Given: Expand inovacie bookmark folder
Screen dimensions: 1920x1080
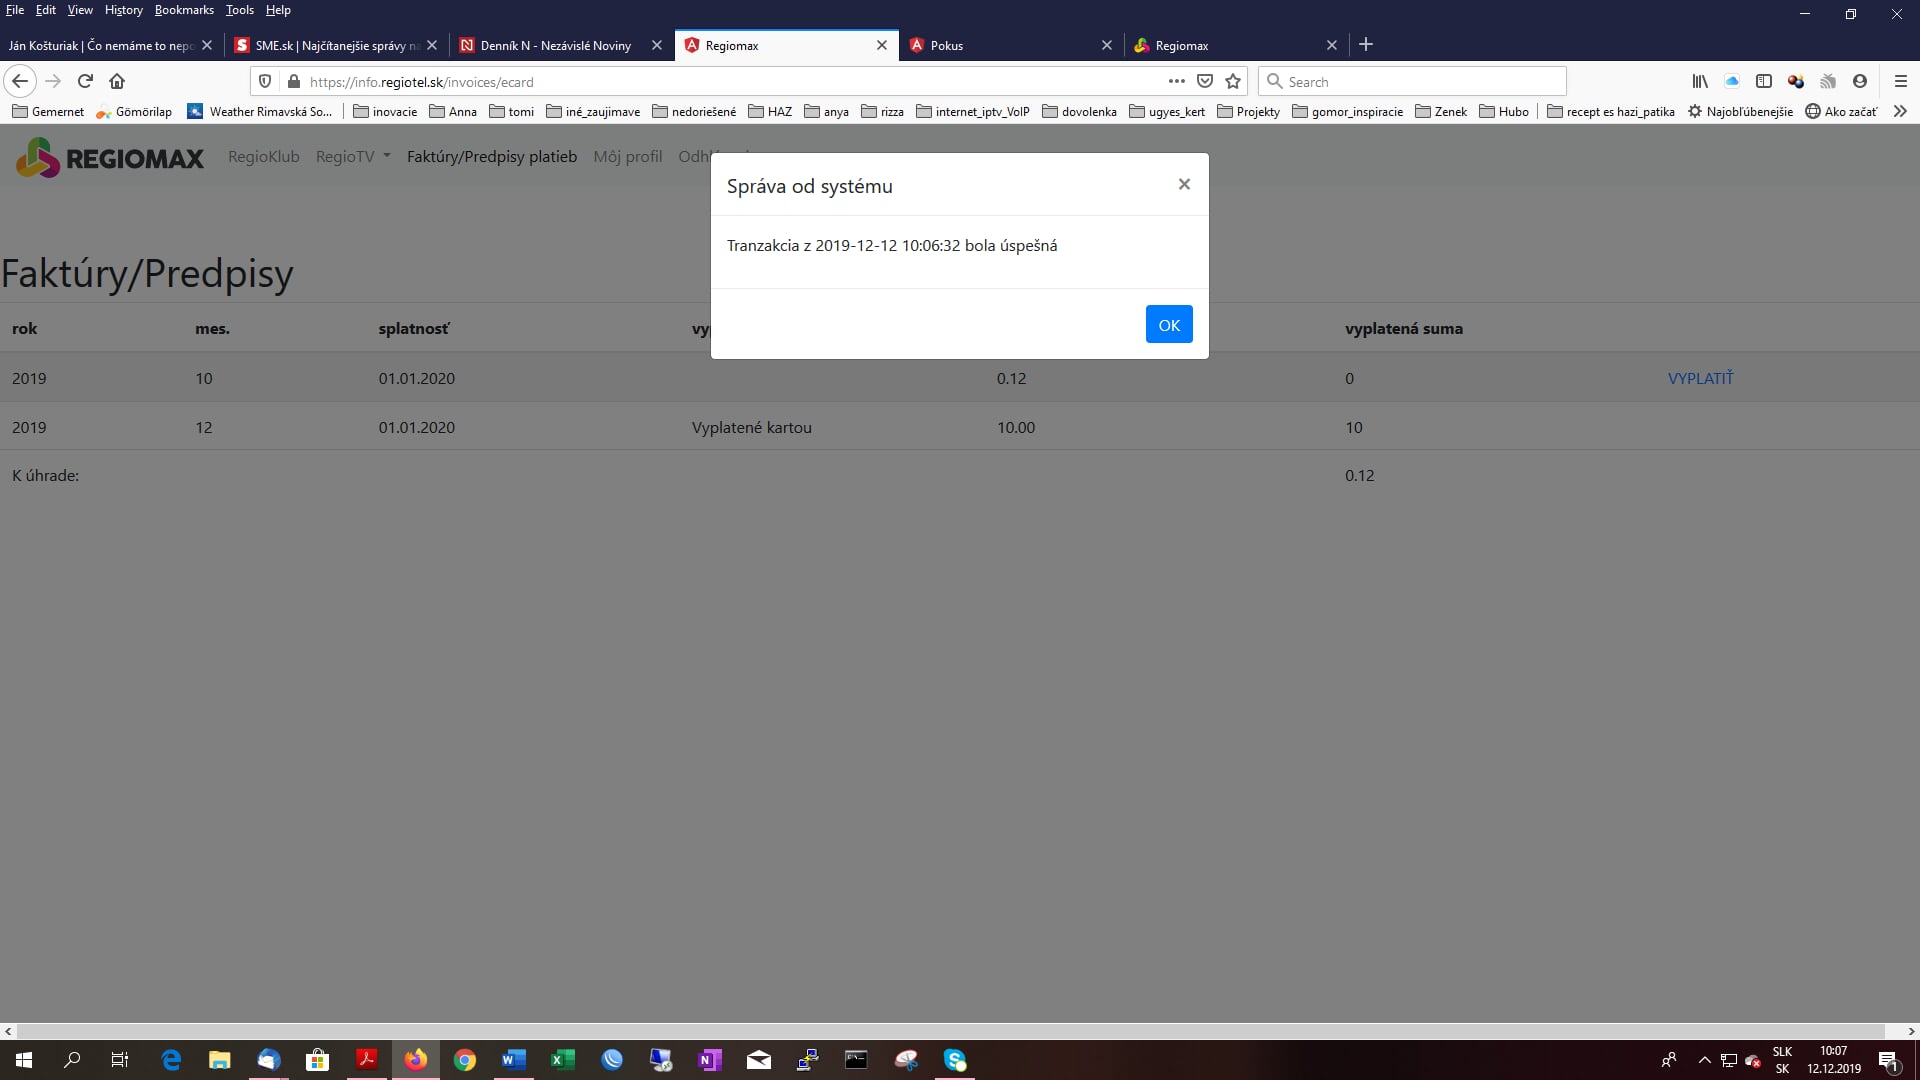Looking at the screenshot, I should point(385,111).
